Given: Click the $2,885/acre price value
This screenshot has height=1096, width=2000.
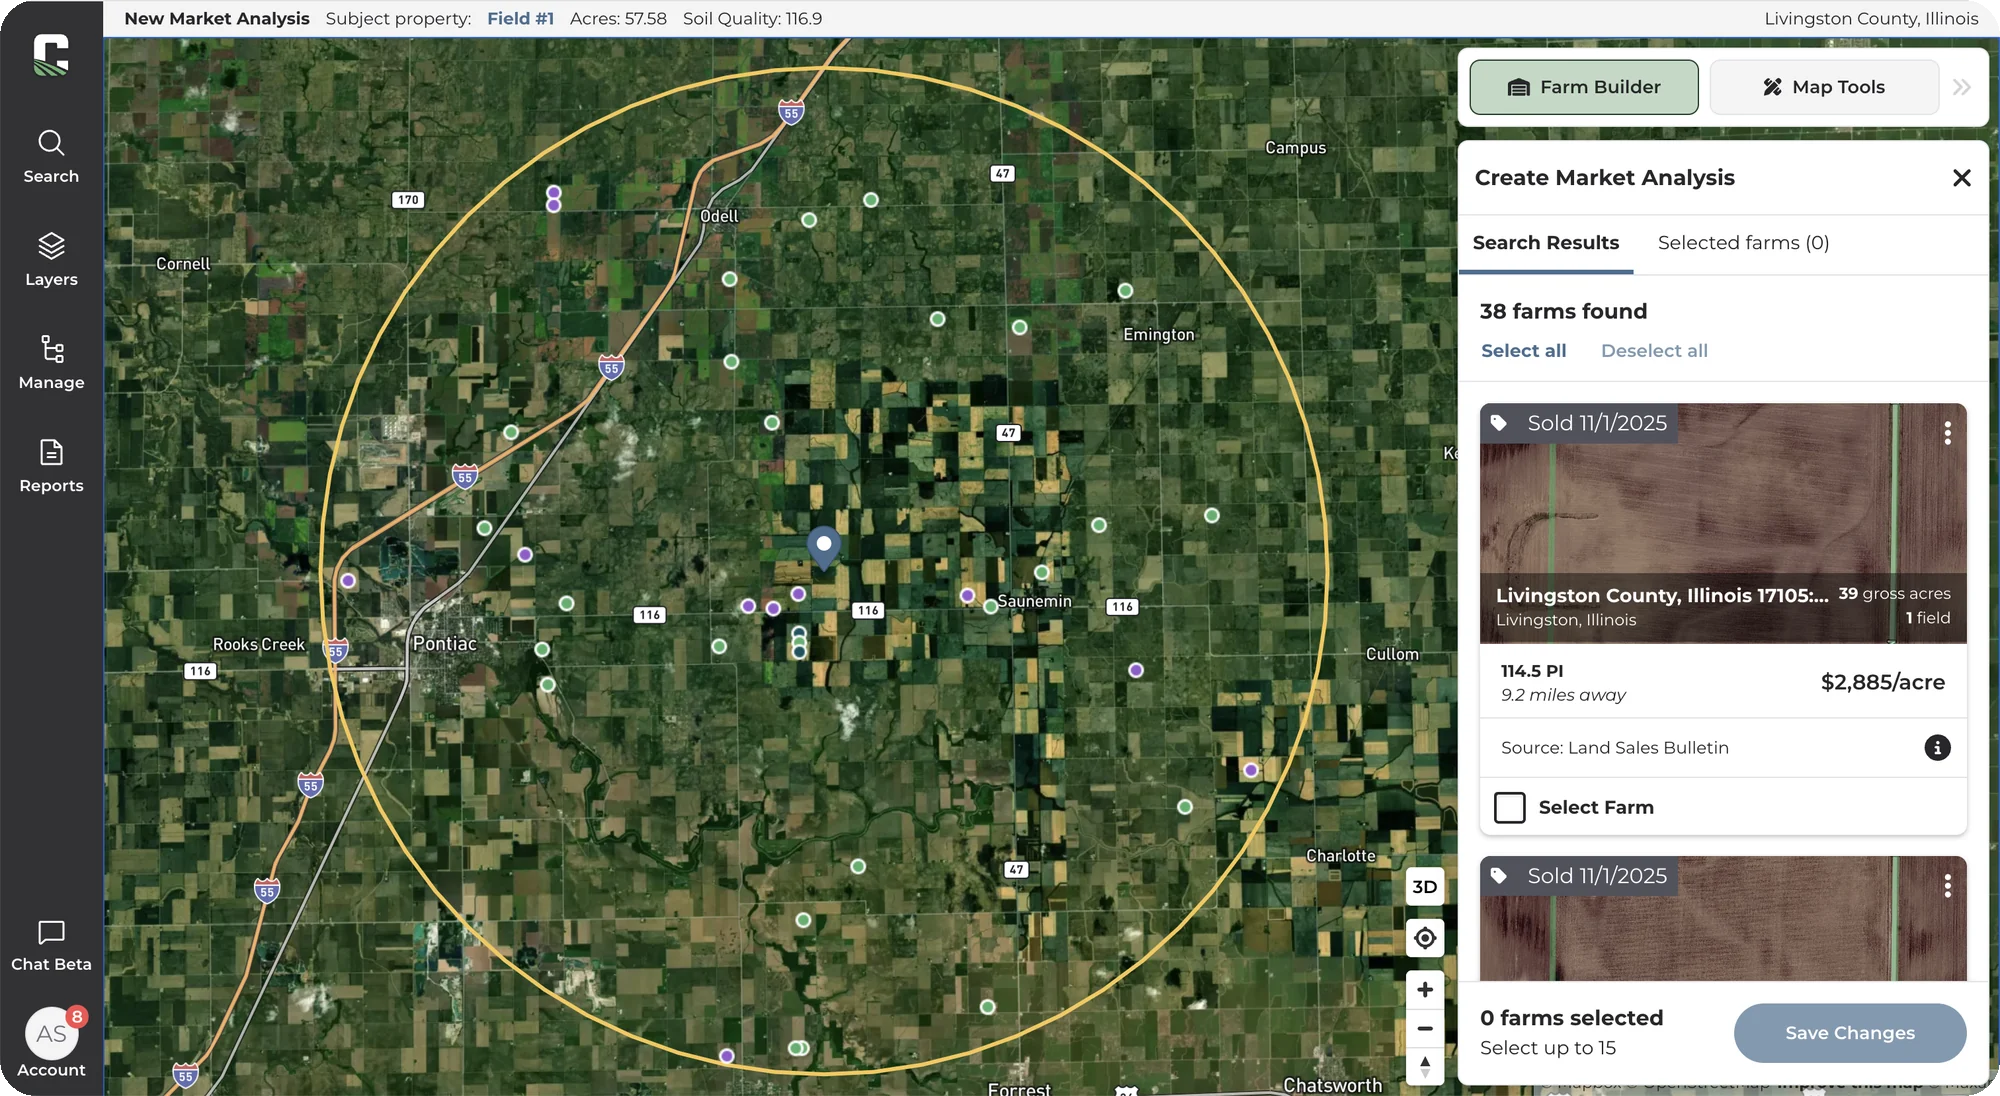Looking at the screenshot, I should pyautogui.click(x=1882, y=682).
